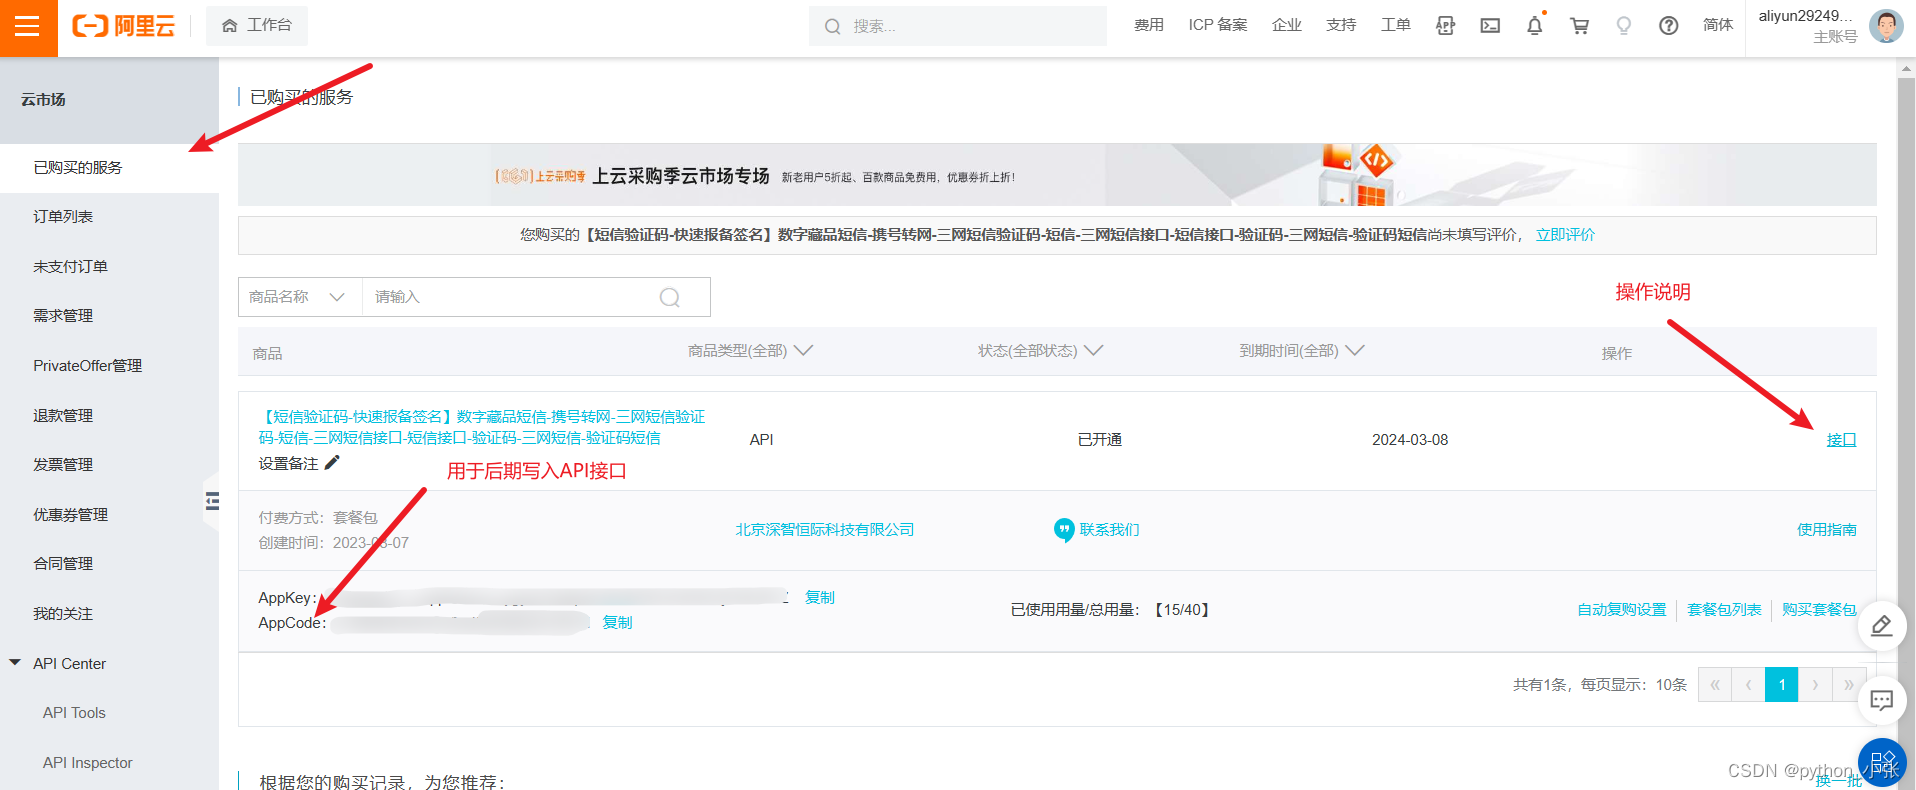Click the magnifier icon in product search

(670, 297)
